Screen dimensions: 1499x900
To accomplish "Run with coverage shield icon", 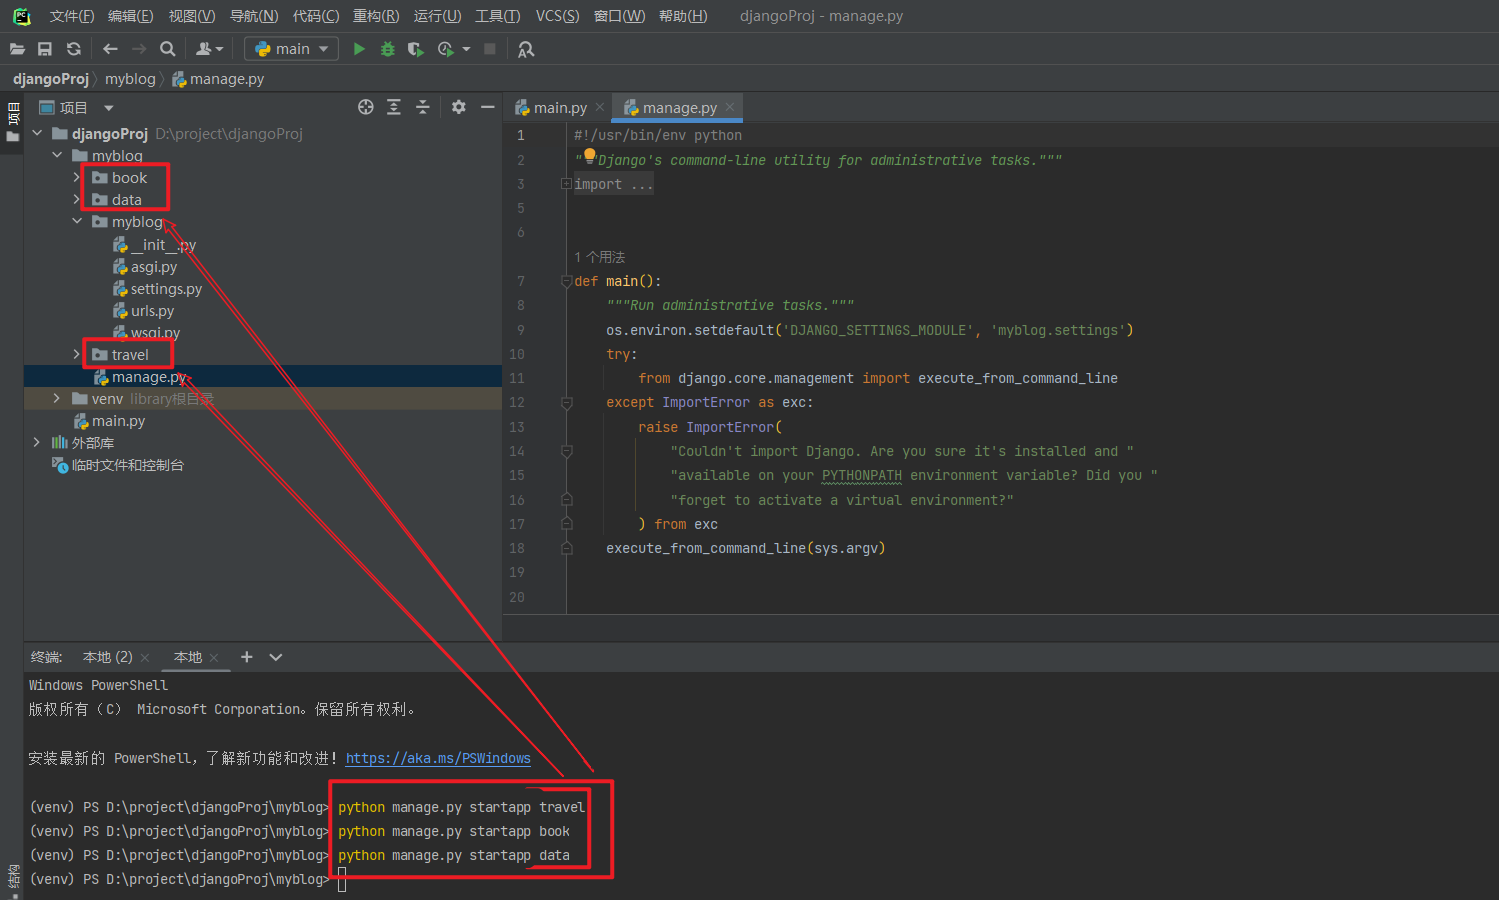I will pyautogui.click(x=416, y=49).
